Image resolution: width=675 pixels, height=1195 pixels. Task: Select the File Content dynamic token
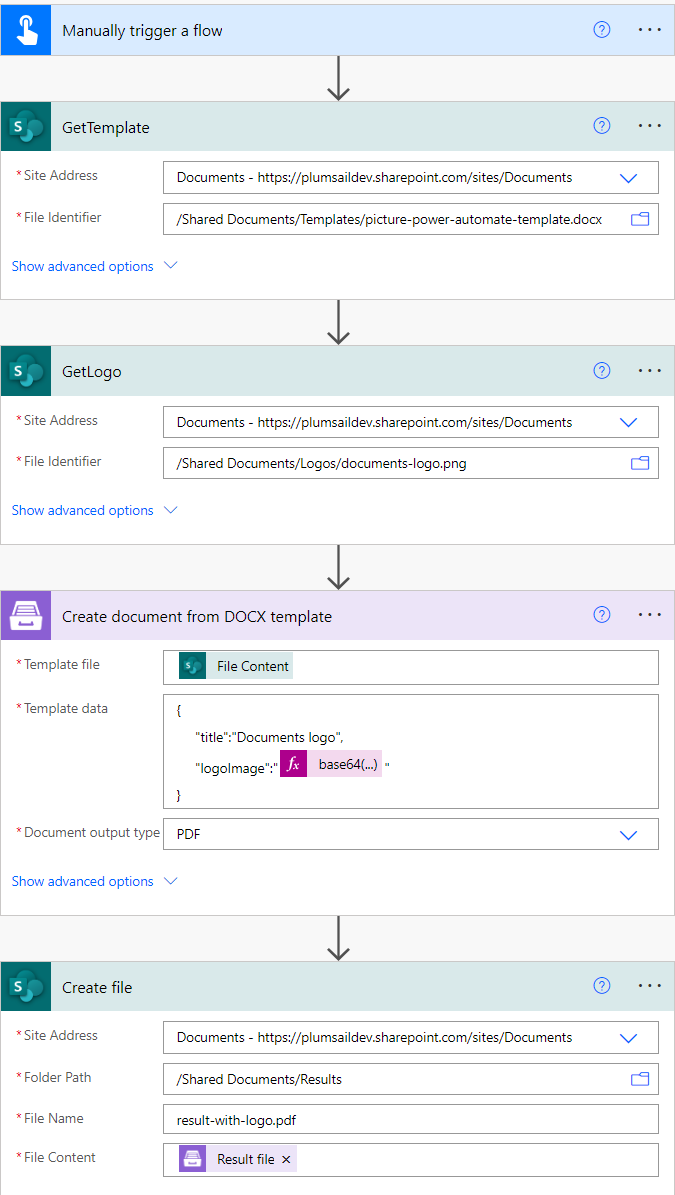235,666
